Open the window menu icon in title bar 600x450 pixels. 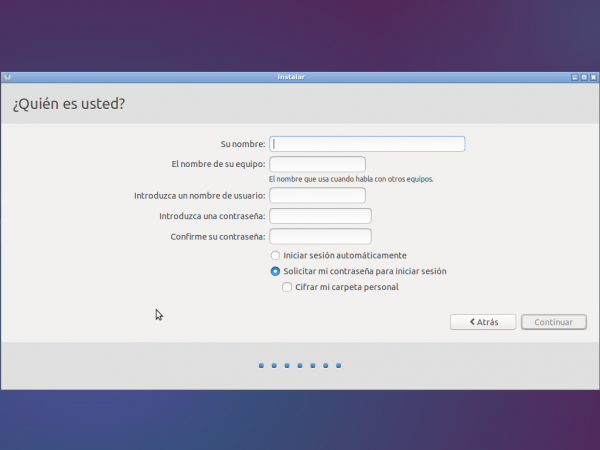click(7, 77)
